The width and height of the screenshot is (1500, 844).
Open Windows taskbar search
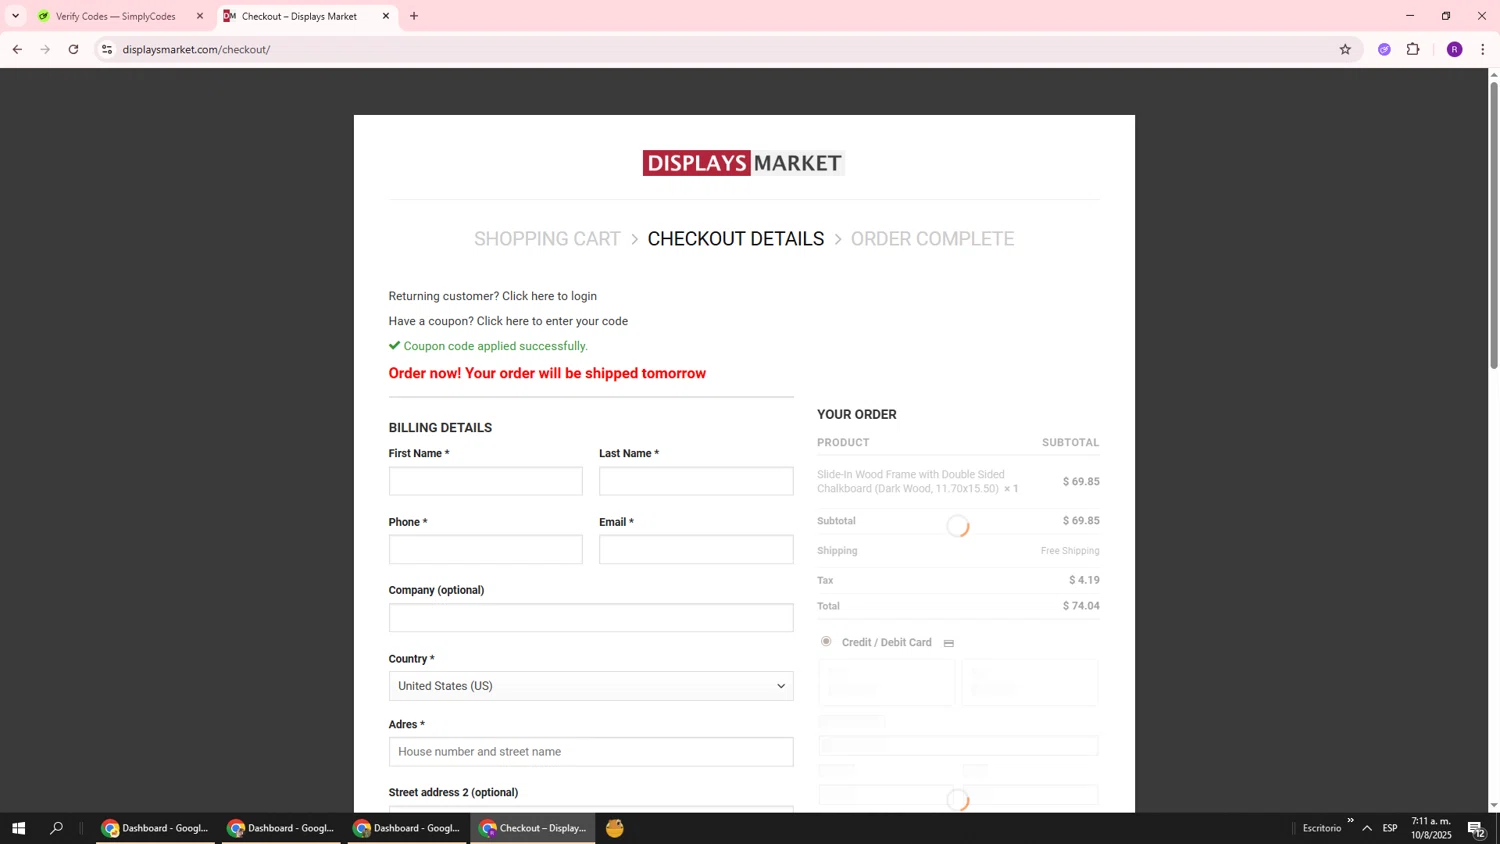click(x=56, y=828)
